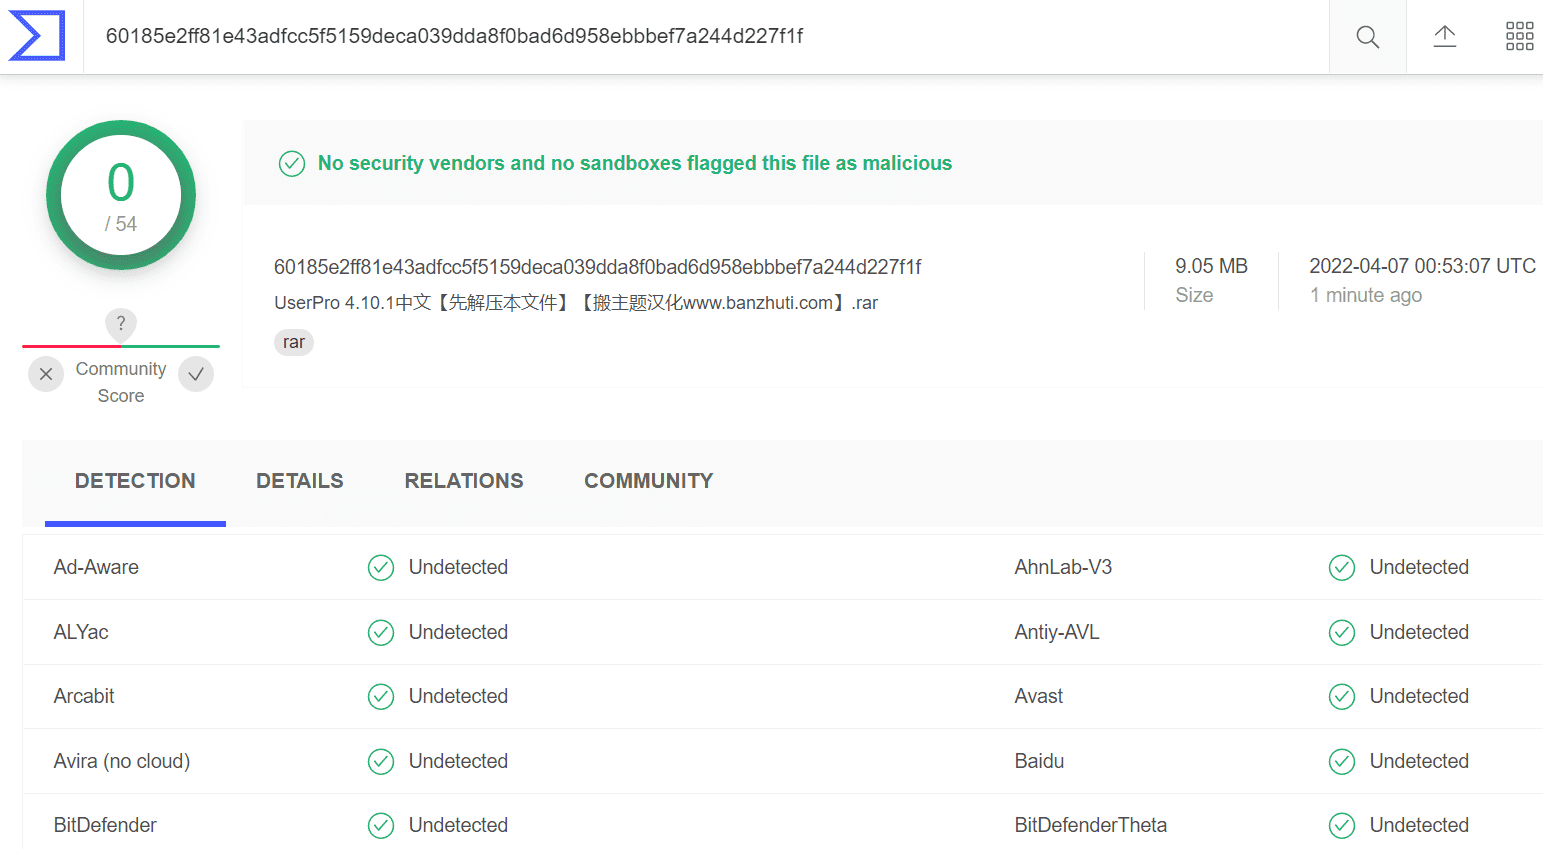Click the 9.05 MB size value
This screenshot has width=1543, height=849.
point(1211,266)
